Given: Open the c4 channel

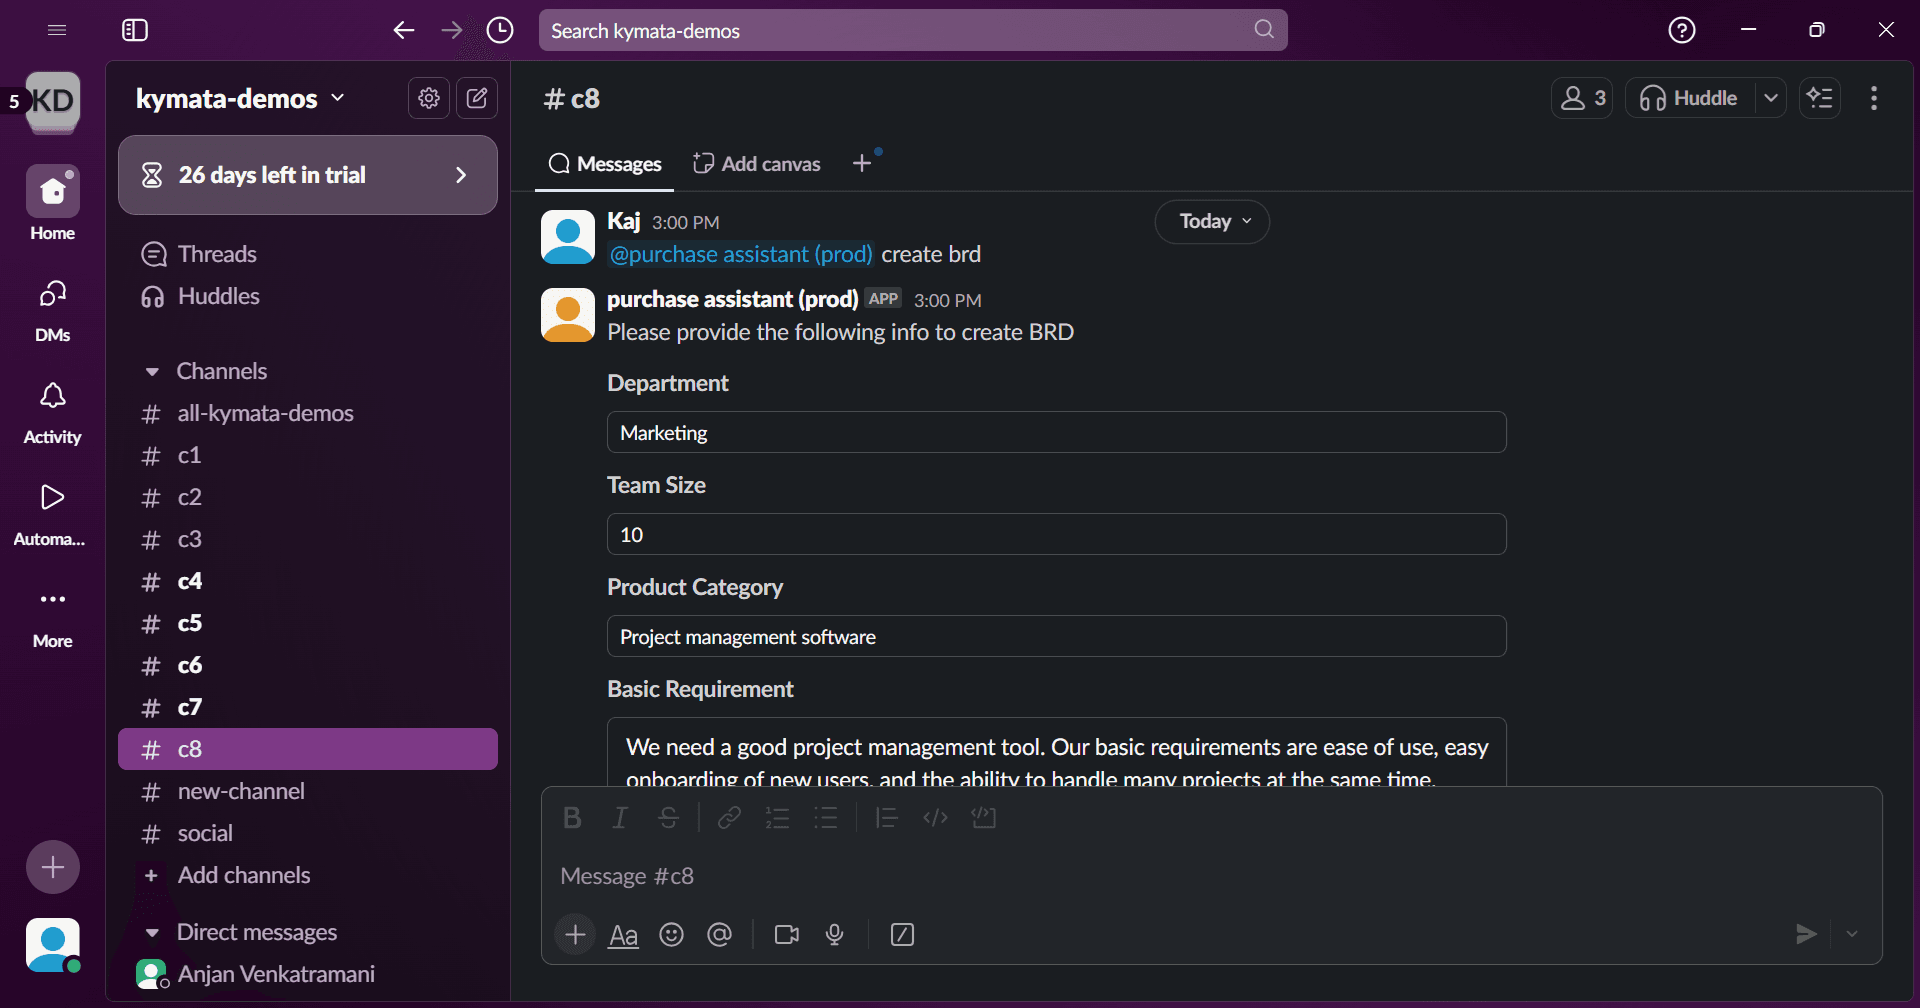Looking at the screenshot, I should (x=308, y=581).
